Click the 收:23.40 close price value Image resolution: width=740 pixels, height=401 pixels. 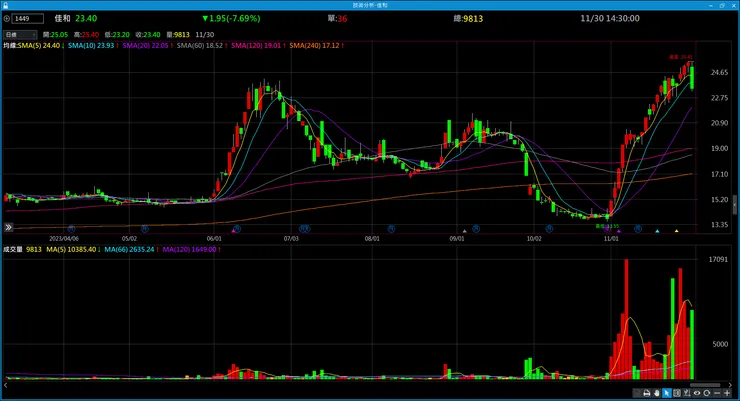[148, 35]
